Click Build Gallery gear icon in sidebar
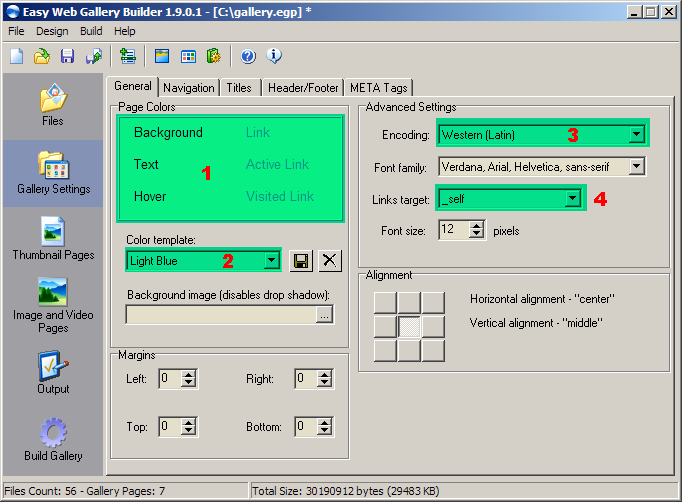 coord(53,432)
